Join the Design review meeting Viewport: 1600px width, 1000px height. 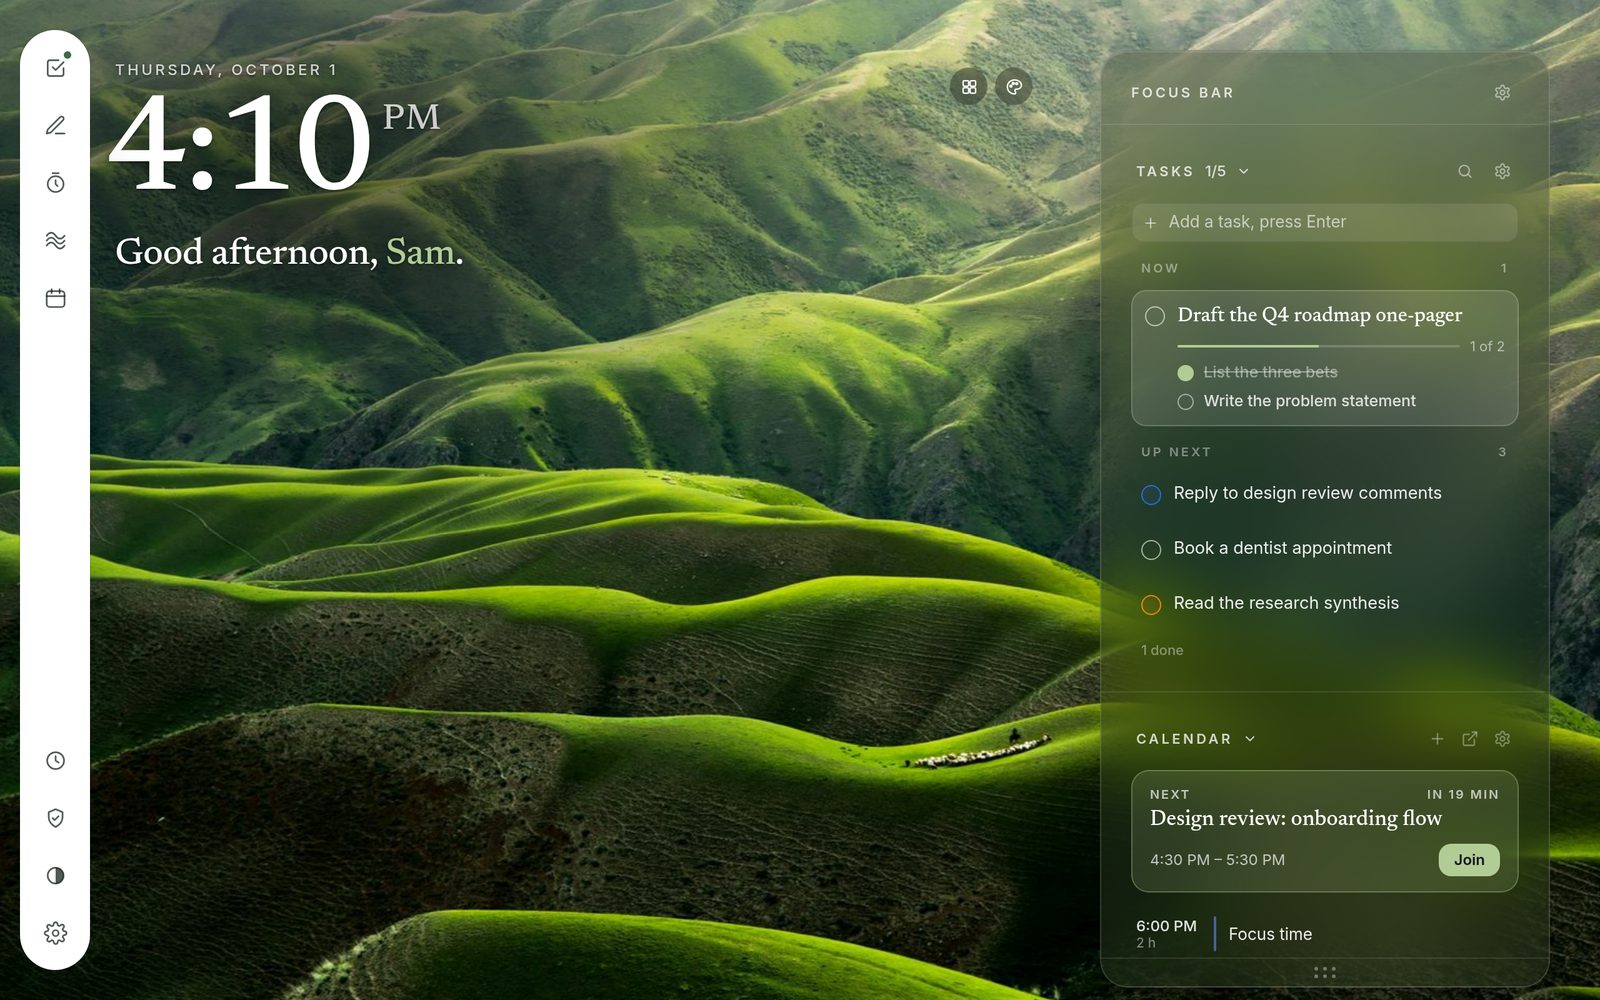pyautogui.click(x=1469, y=860)
